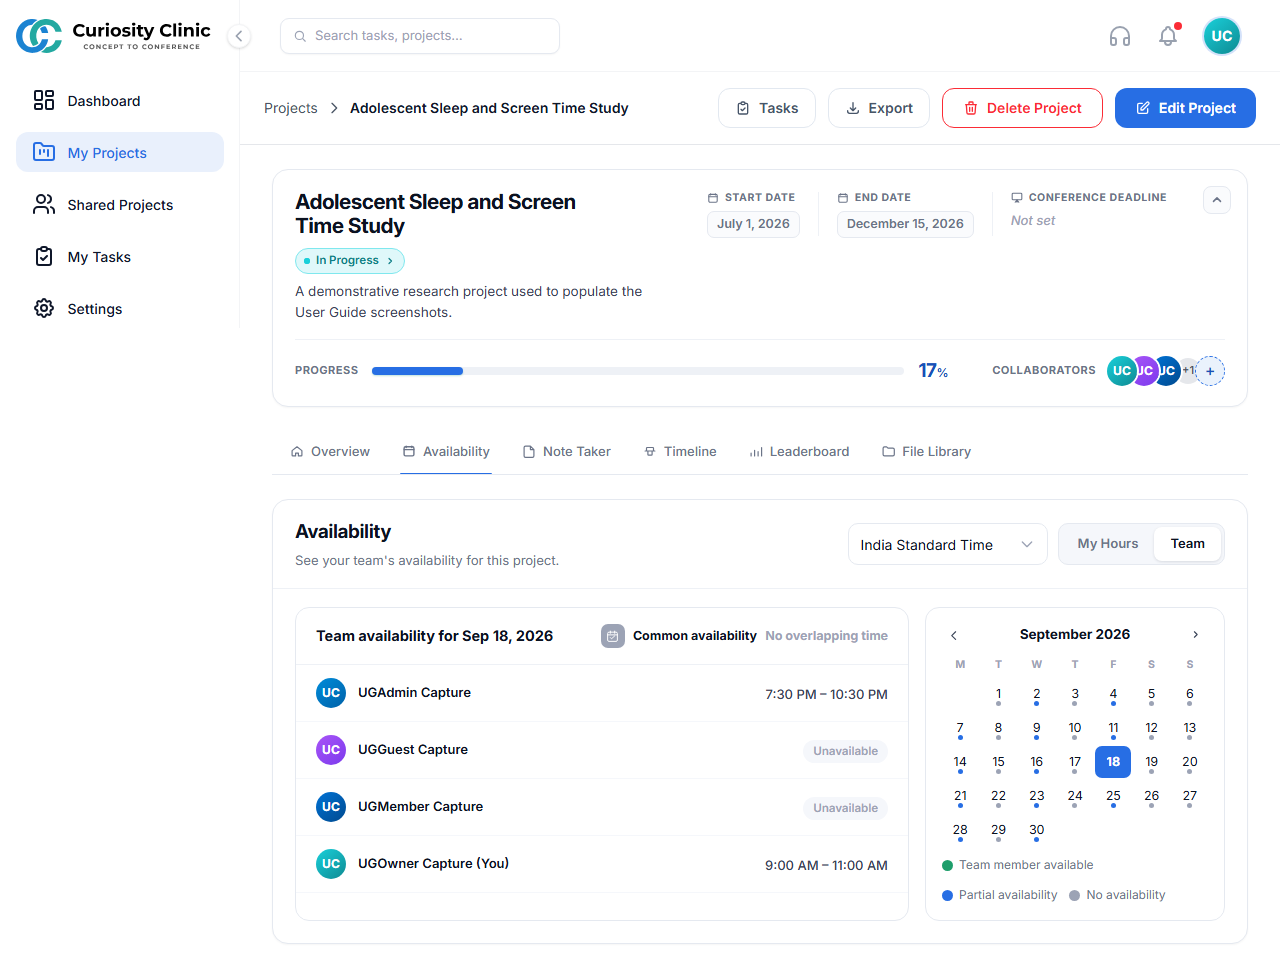
Task: Open the File Library tab
Action: click(927, 452)
